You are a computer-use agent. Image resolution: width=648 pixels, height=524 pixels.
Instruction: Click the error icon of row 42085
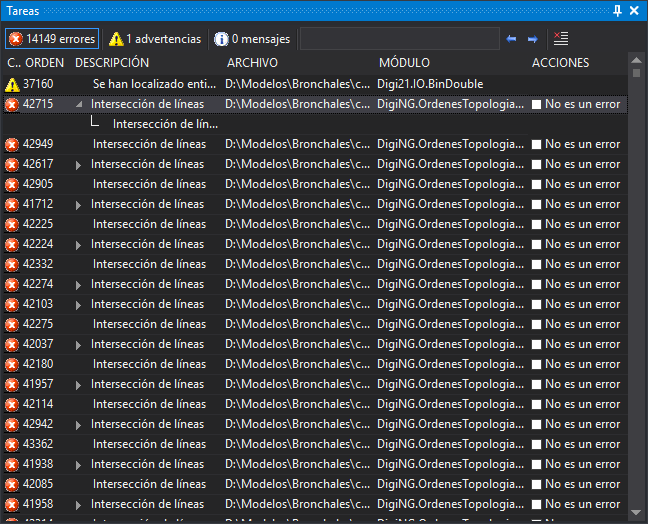tap(12, 485)
